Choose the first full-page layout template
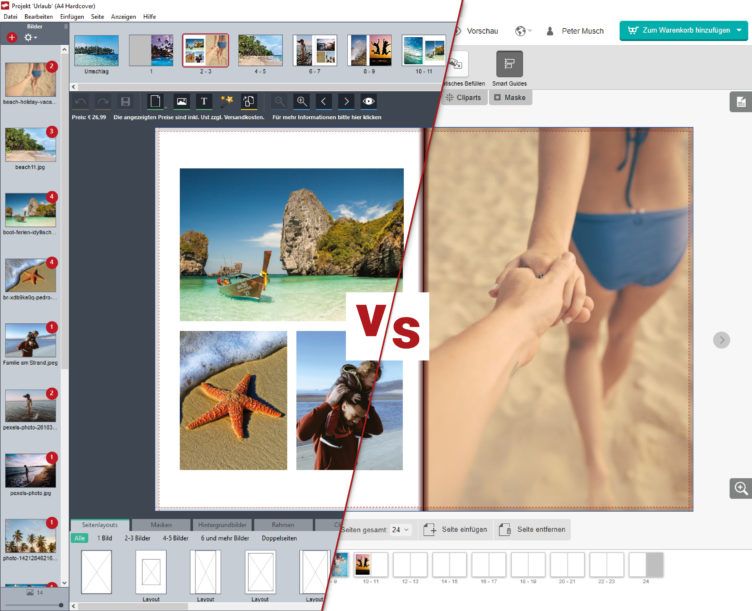This screenshot has height=611, width=752. pos(96,572)
